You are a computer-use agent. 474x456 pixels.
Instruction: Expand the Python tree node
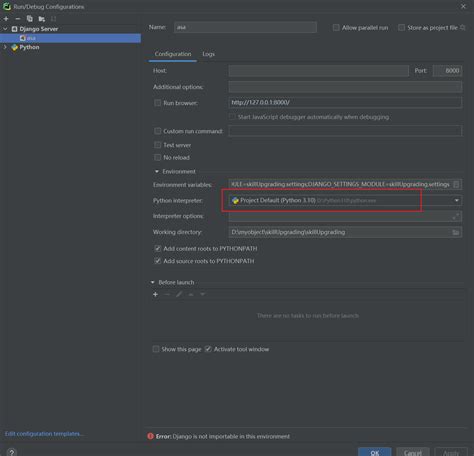tap(5, 47)
